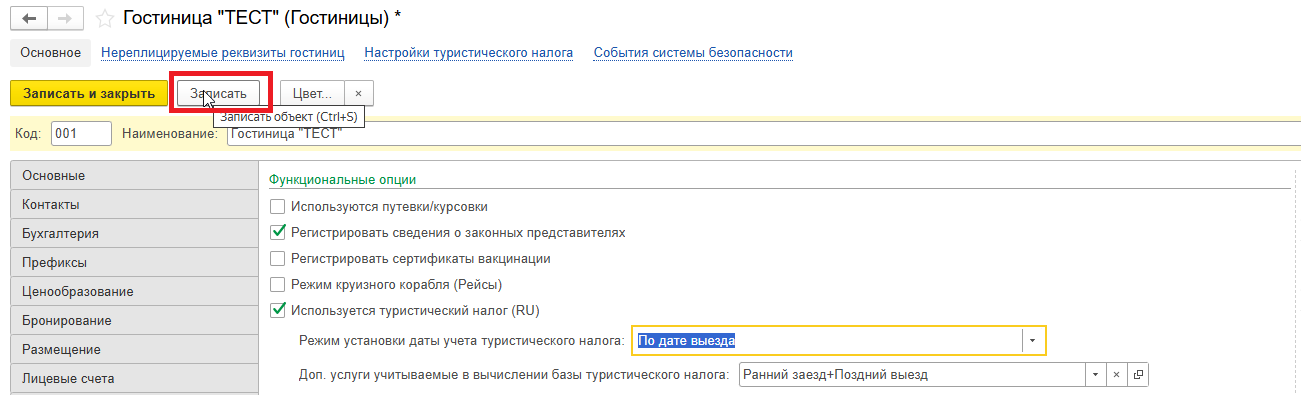Click the По дате выезда field

click(x=827, y=341)
